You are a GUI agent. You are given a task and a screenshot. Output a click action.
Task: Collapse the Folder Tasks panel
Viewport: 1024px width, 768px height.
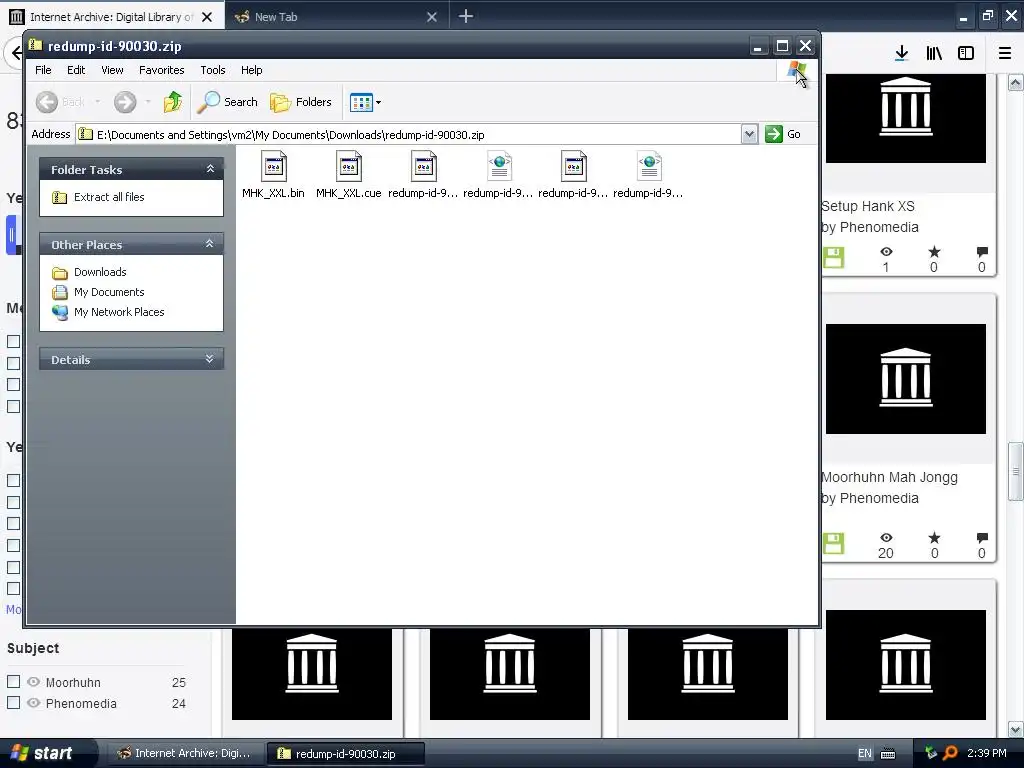pos(210,169)
